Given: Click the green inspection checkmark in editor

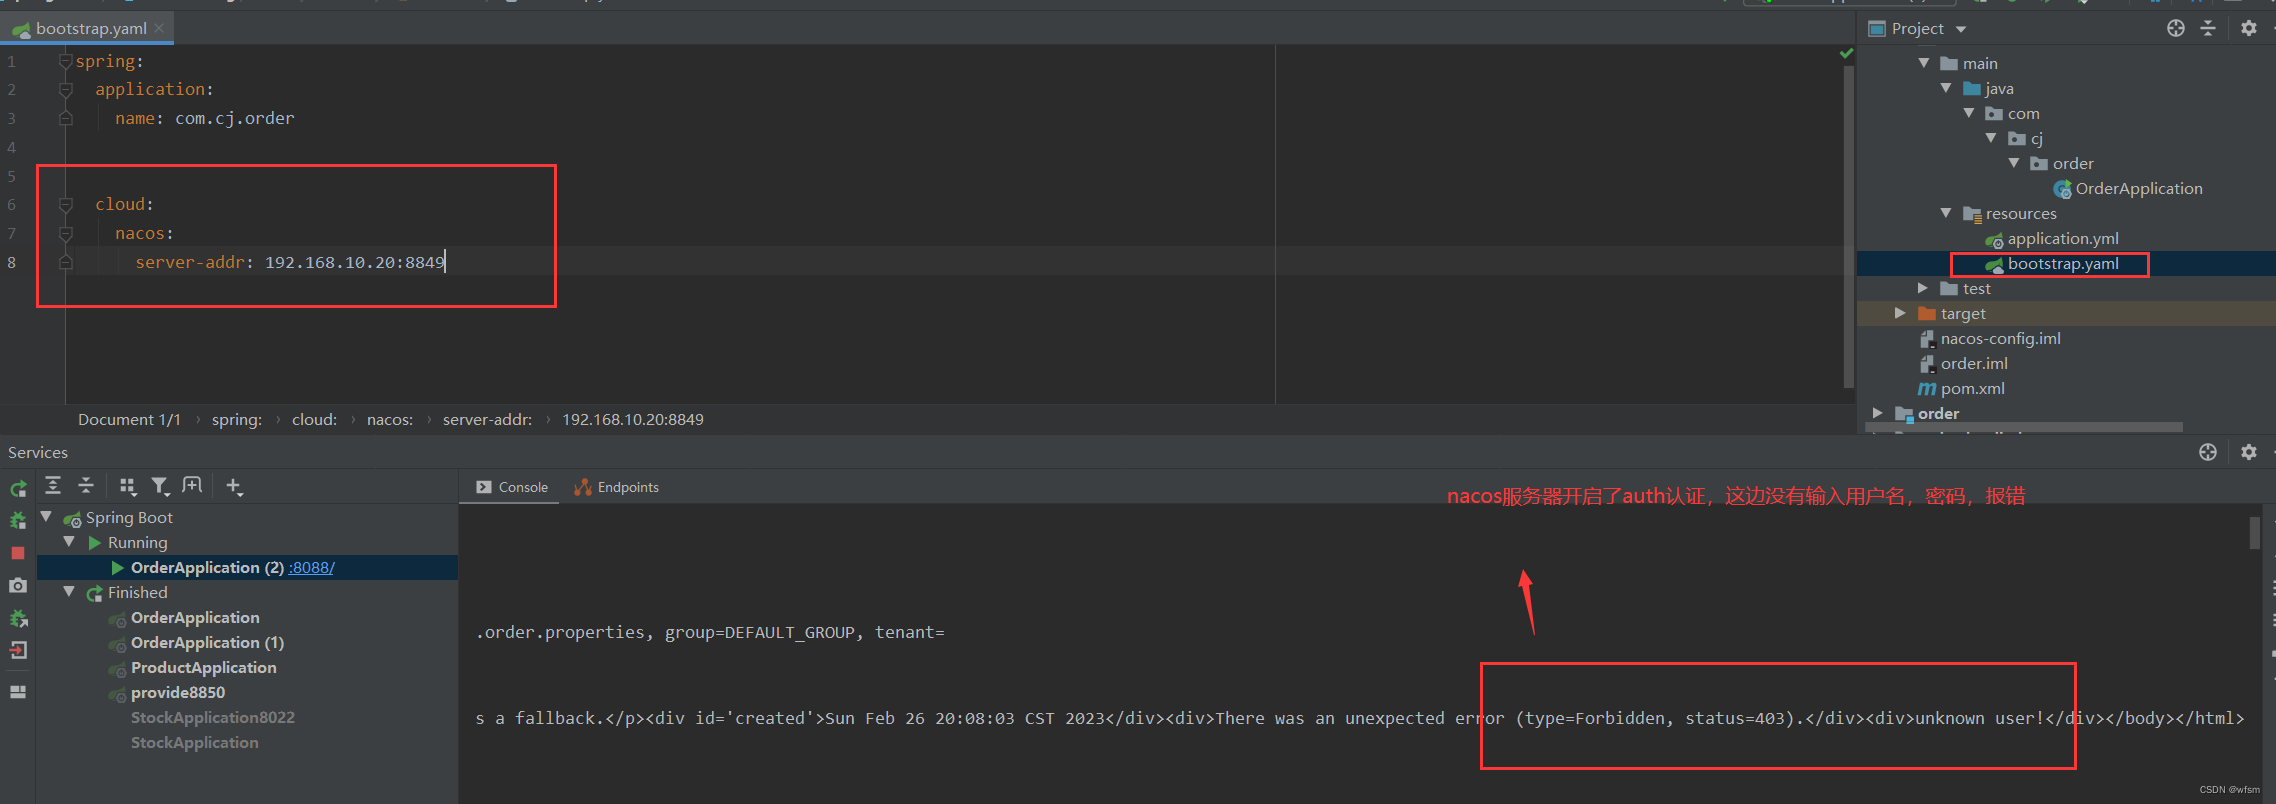Looking at the screenshot, I should coord(1846,53).
